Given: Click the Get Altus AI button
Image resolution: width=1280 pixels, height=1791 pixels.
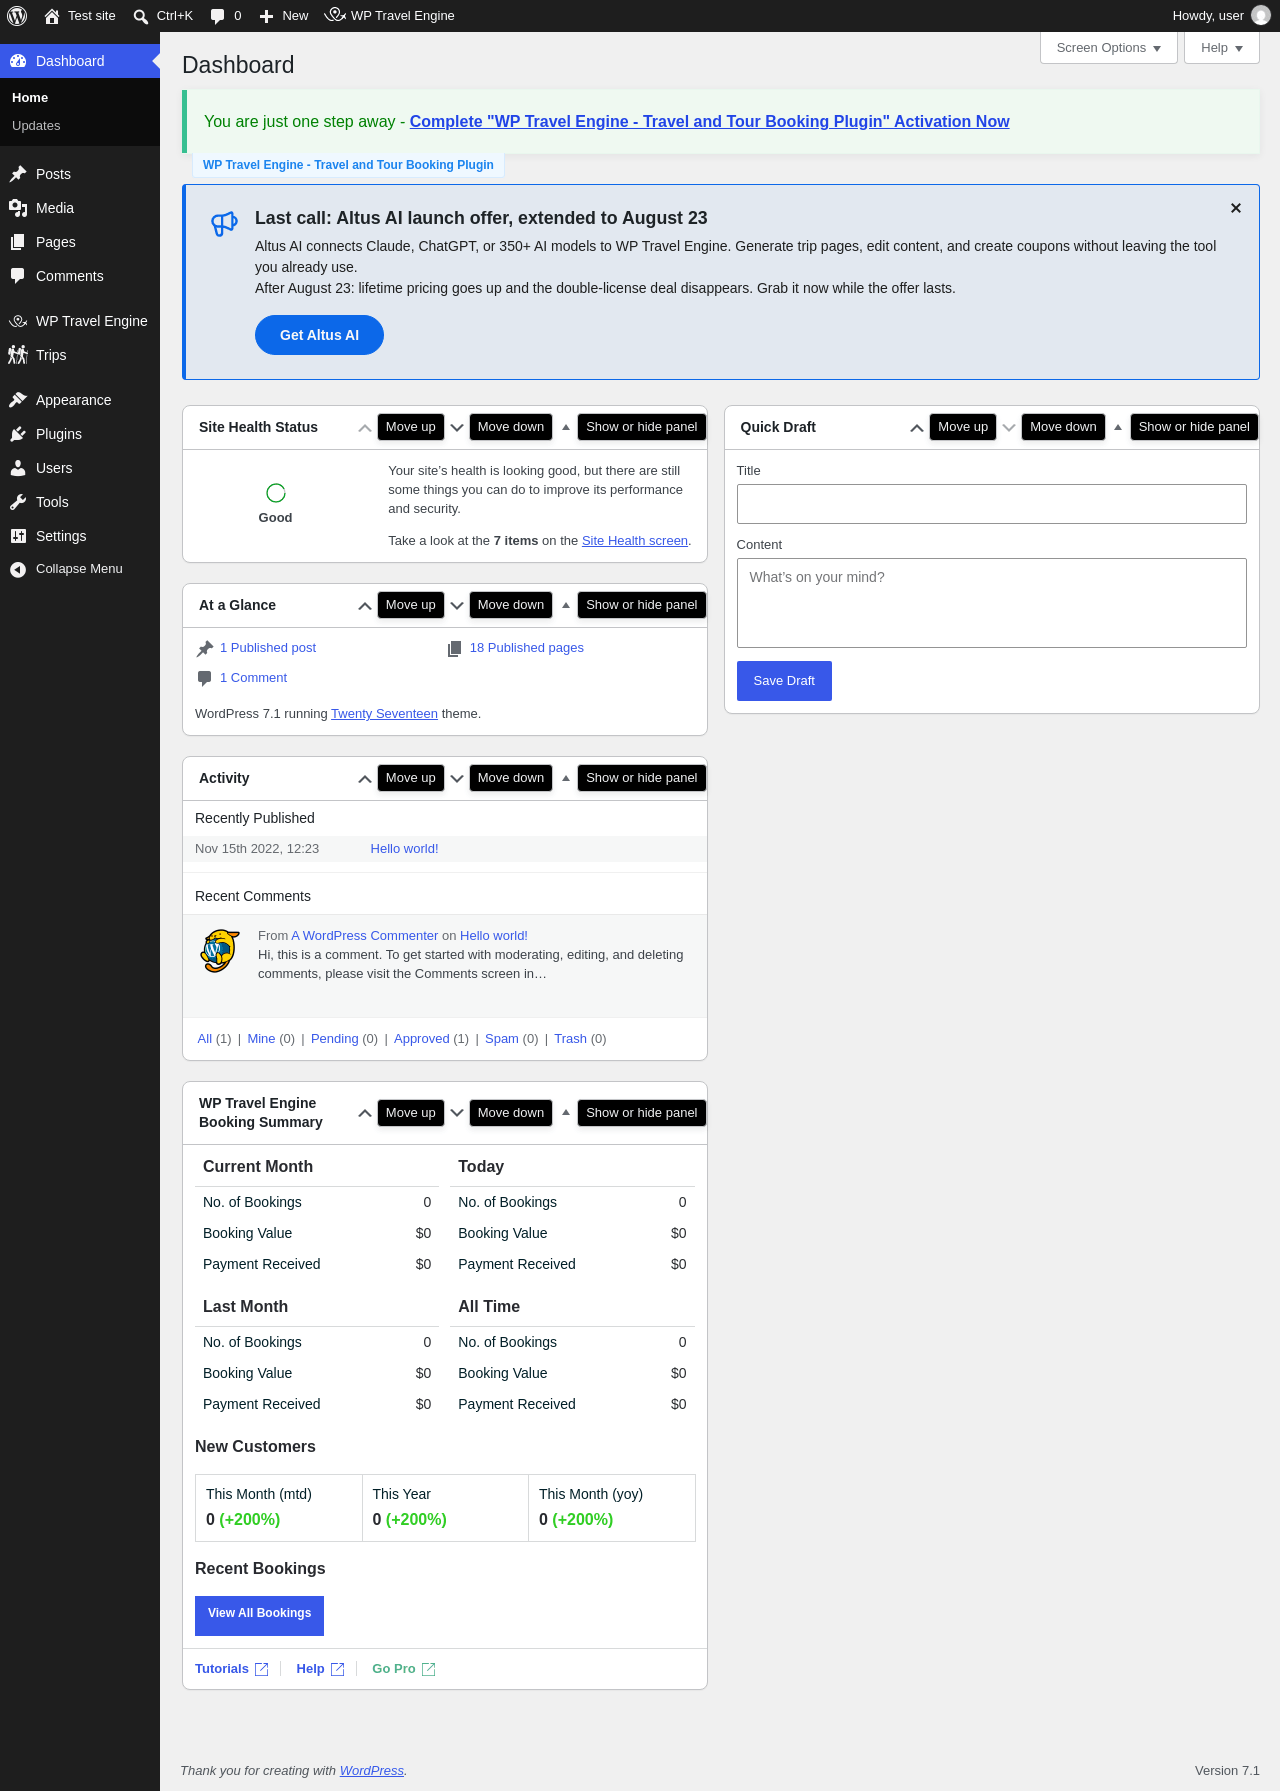Looking at the screenshot, I should [x=319, y=335].
